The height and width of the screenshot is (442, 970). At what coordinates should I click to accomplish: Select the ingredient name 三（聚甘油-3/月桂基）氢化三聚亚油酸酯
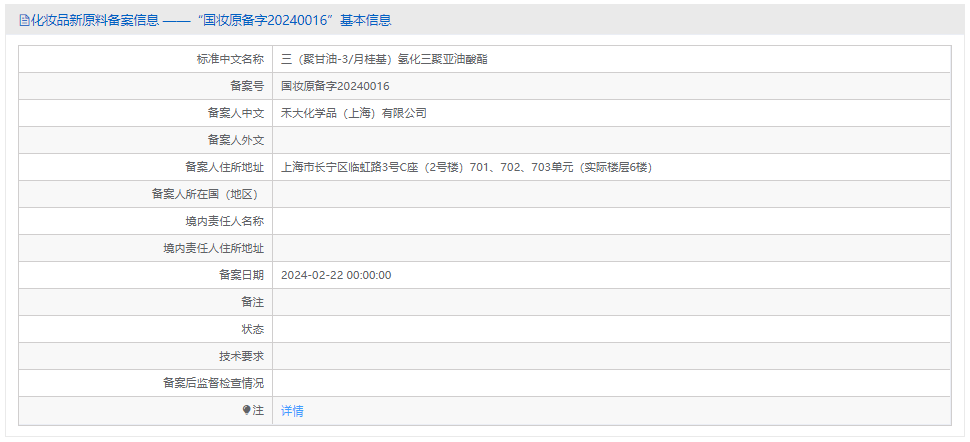click(x=384, y=59)
